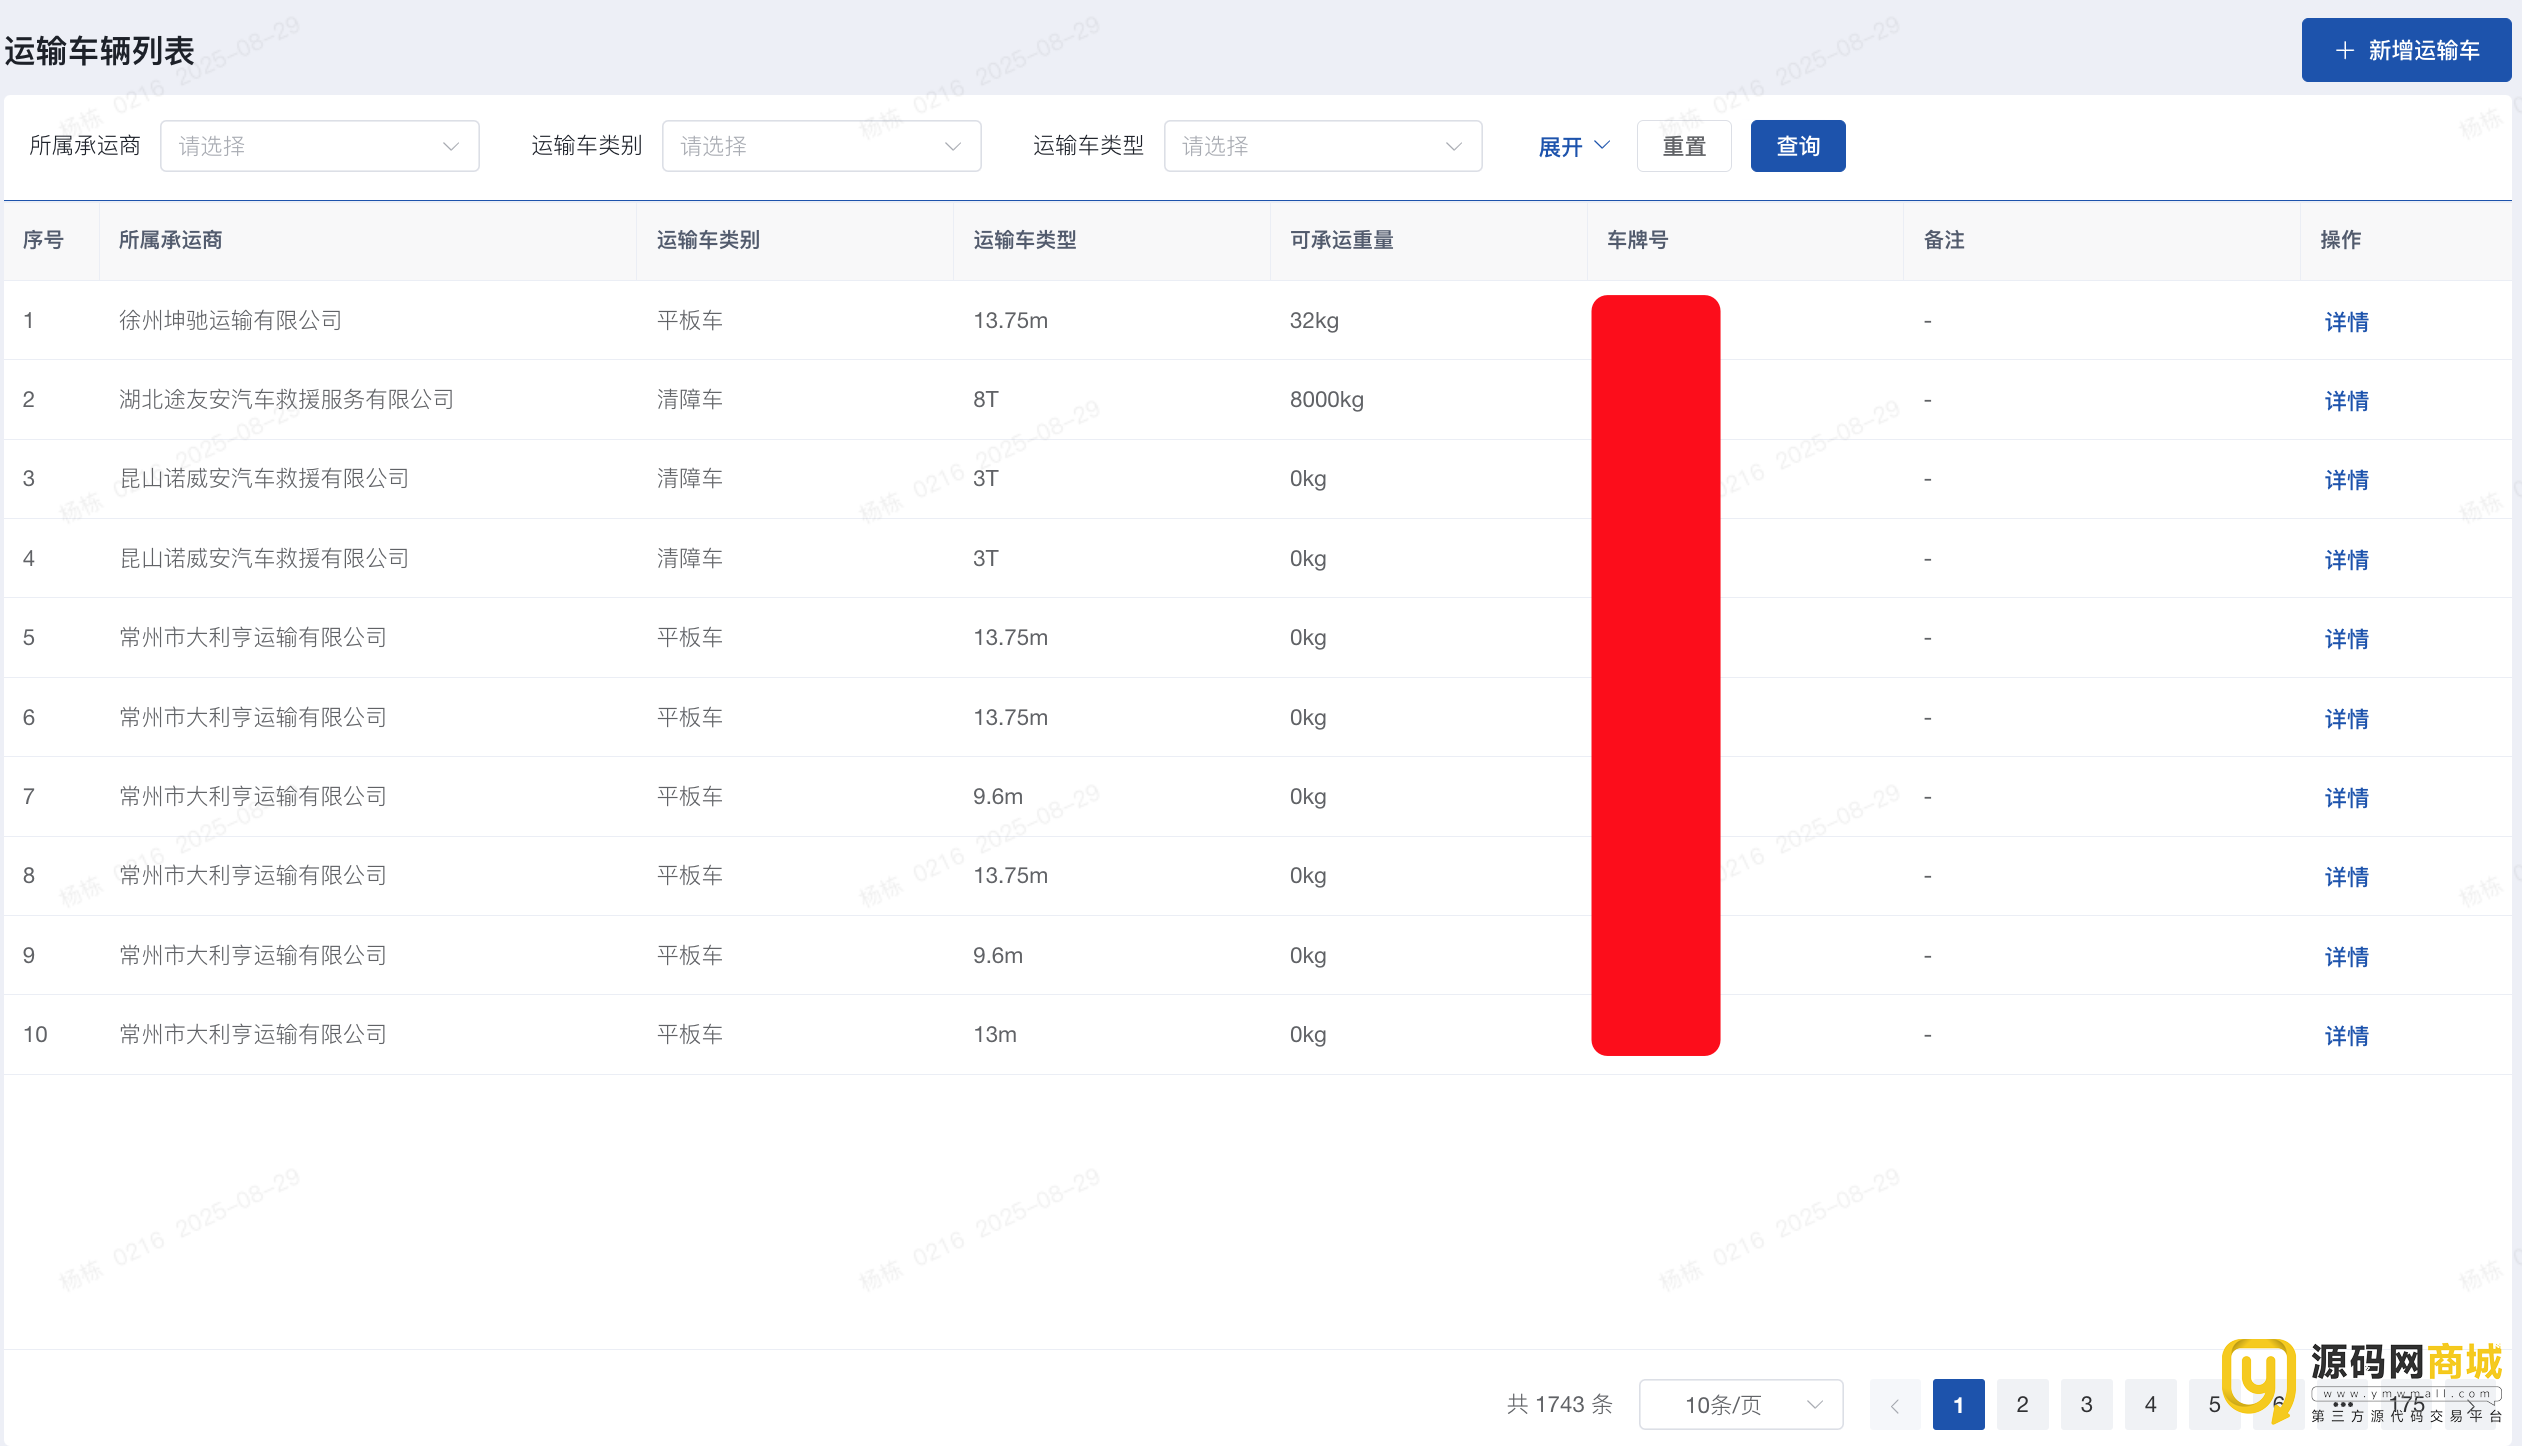Open the 所属承运商 filter dropdown
This screenshot has height=1446, width=2522.
(x=319, y=146)
